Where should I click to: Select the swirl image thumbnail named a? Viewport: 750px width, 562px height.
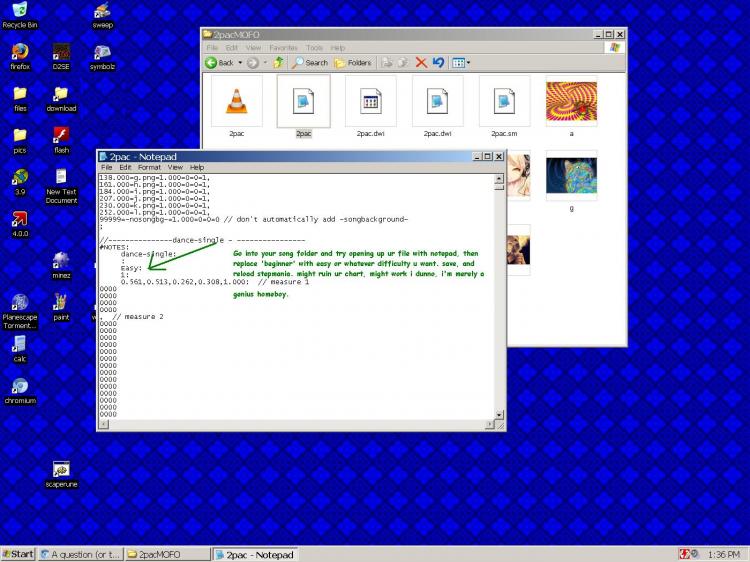tap(571, 101)
